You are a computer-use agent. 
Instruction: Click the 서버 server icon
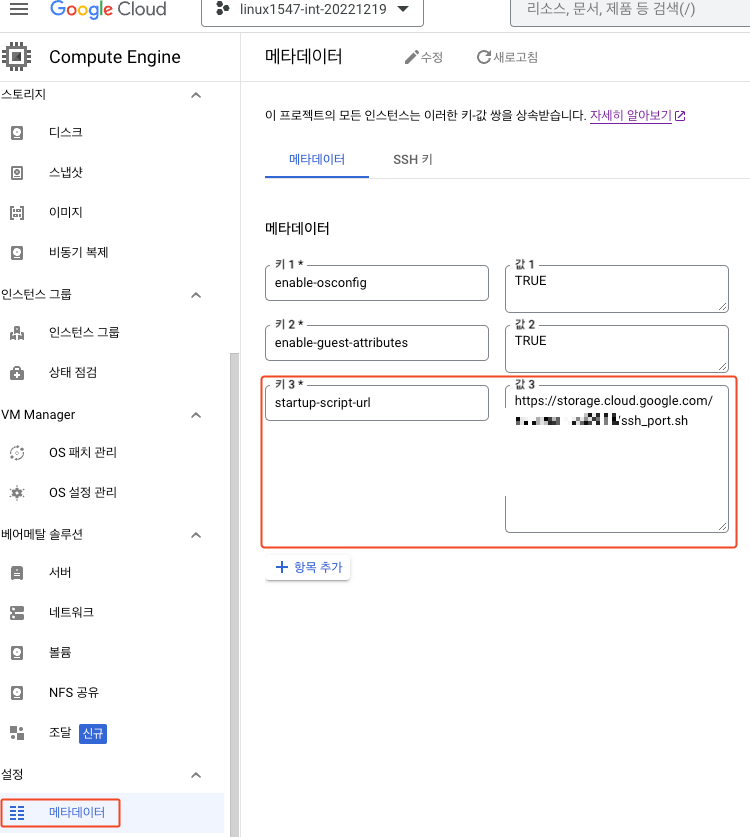click(17, 573)
